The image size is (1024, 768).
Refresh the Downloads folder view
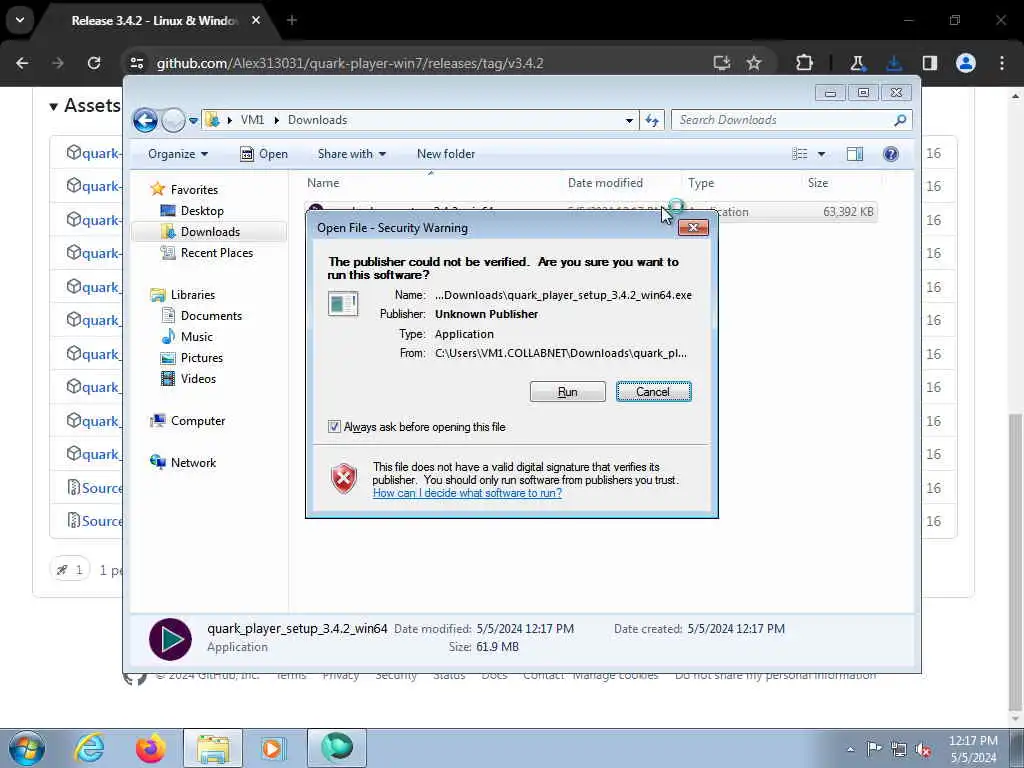click(652, 120)
